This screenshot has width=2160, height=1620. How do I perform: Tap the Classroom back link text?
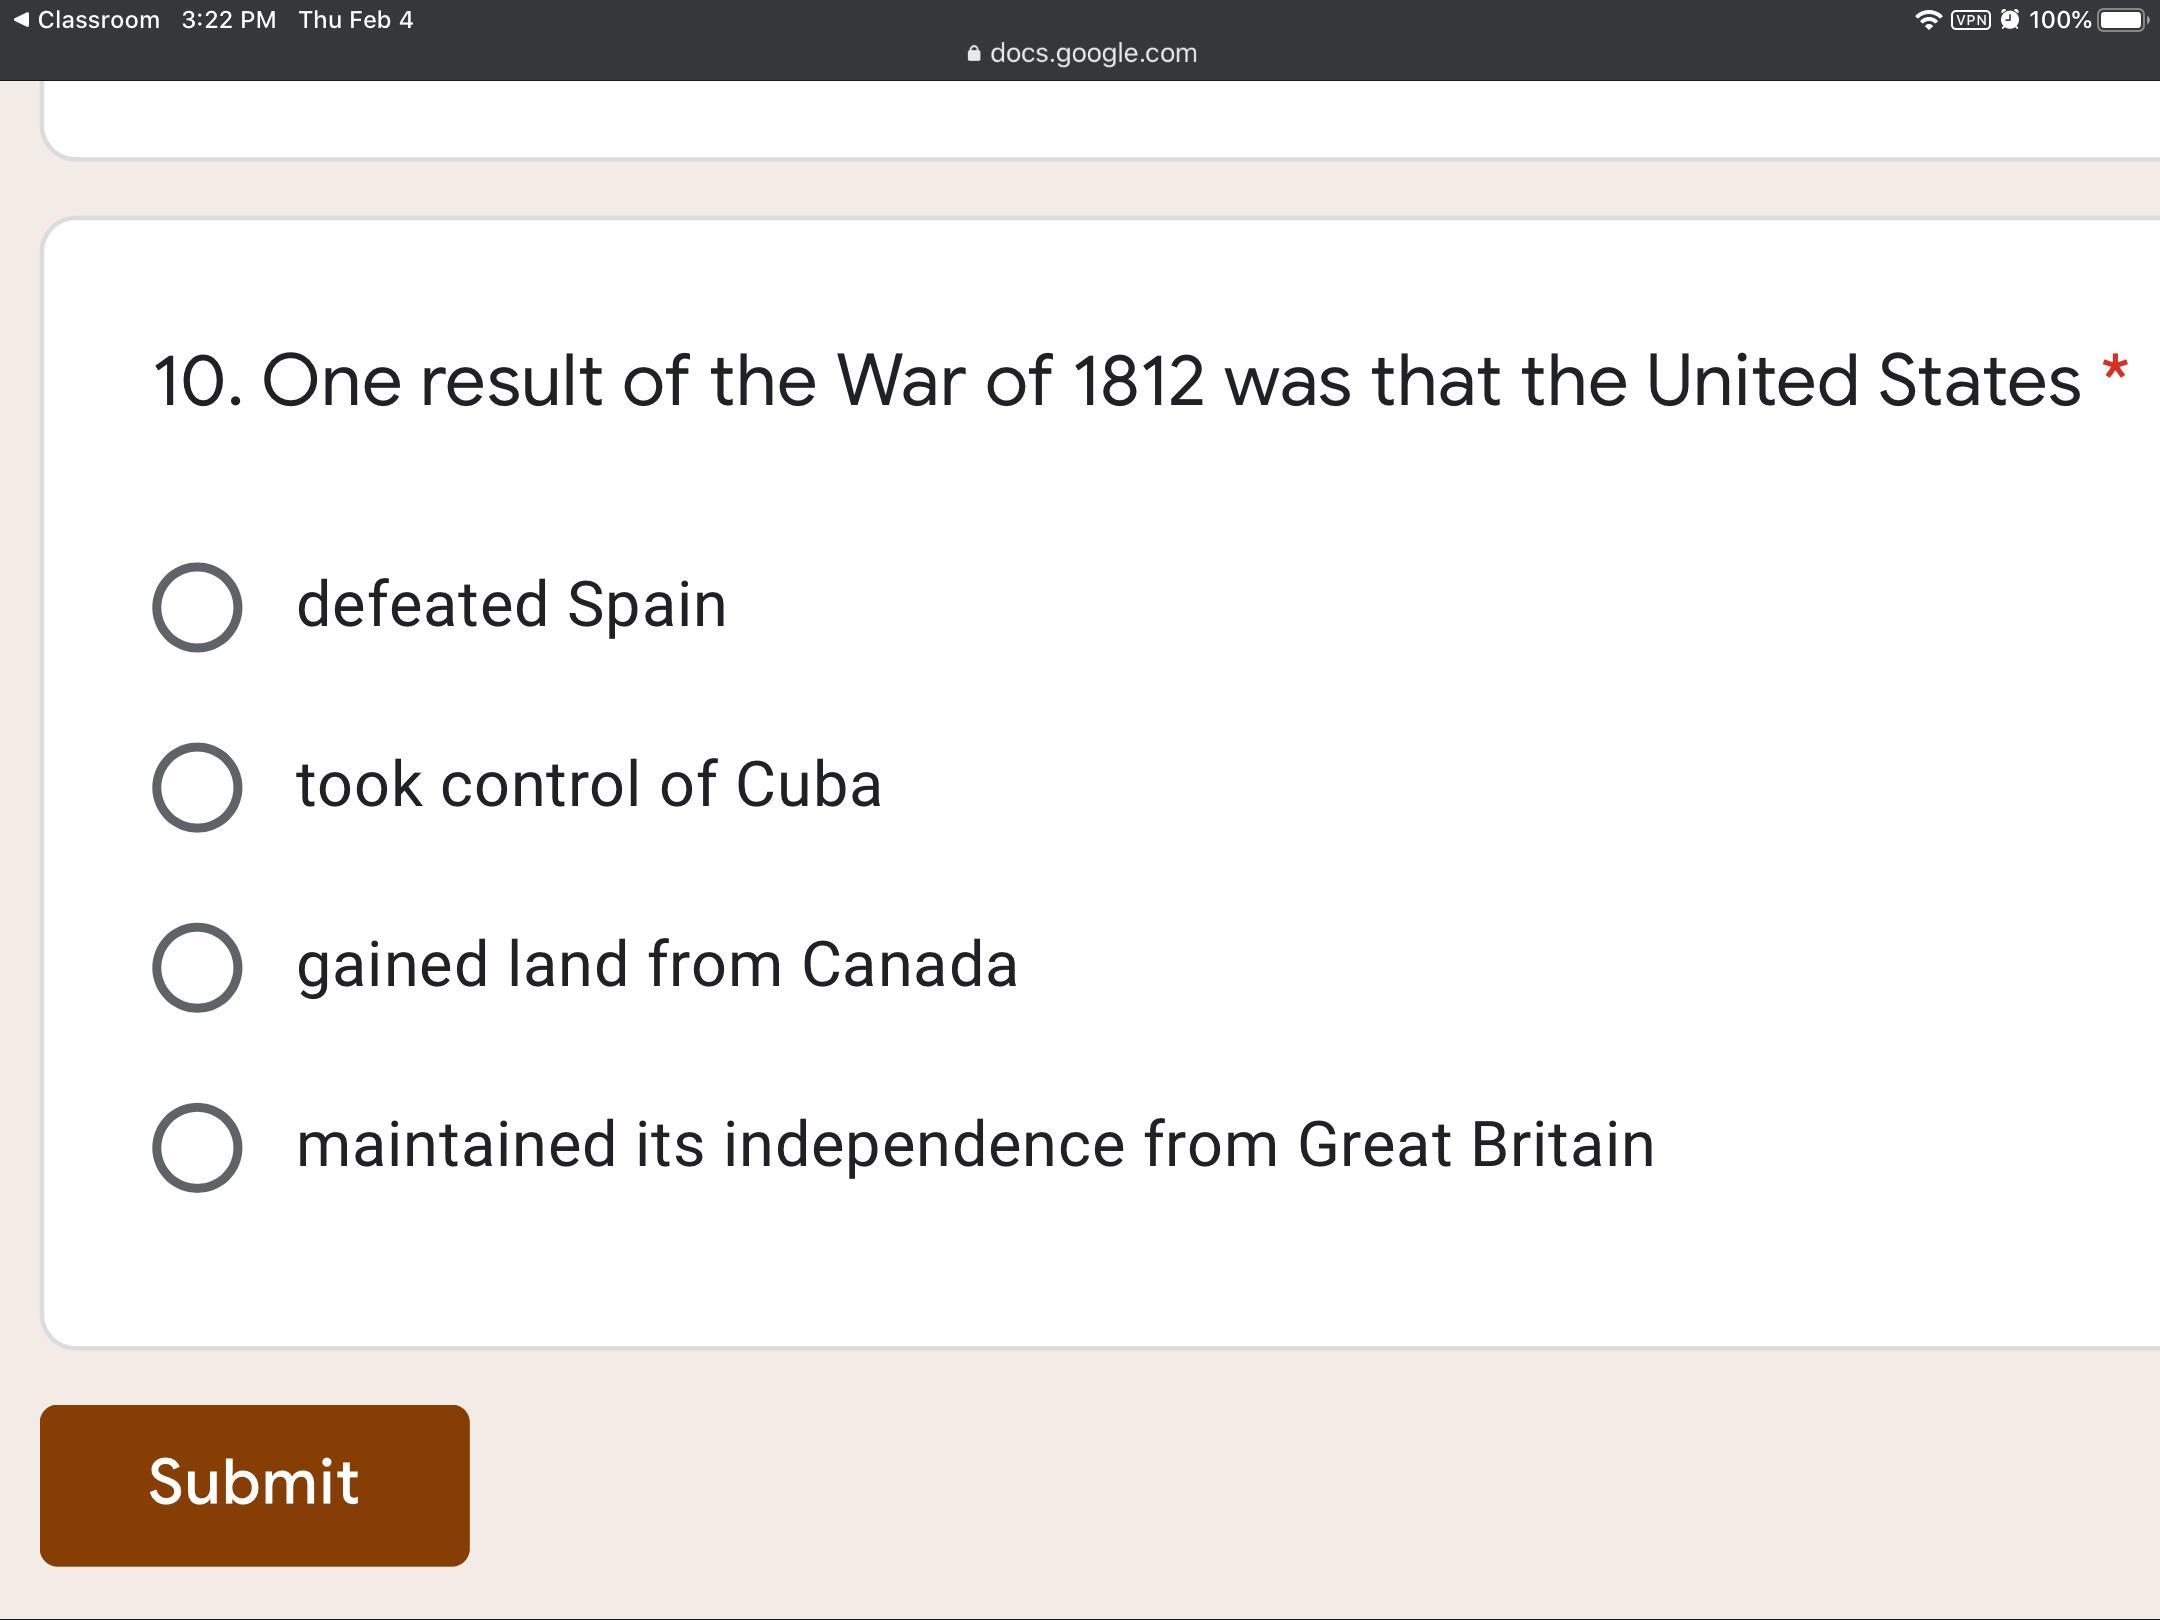[98, 20]
